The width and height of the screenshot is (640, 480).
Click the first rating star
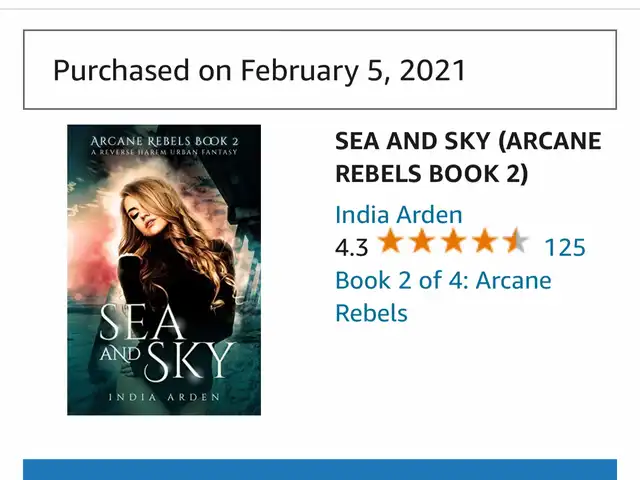point(392,244)
